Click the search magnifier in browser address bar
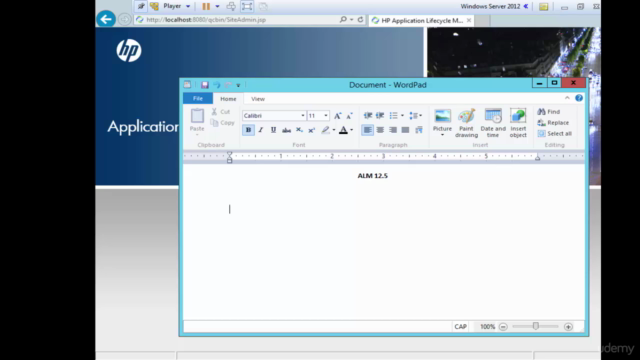Image resolution: width=640 pixels, height=360 pixels. tap(343, 19)
